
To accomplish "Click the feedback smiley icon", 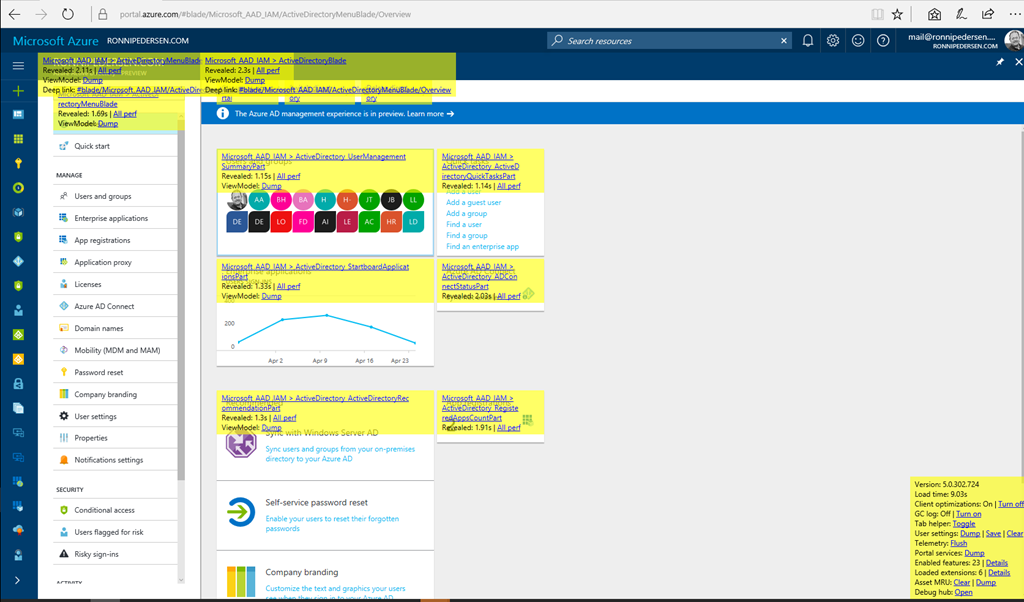I will coord(858,40).
